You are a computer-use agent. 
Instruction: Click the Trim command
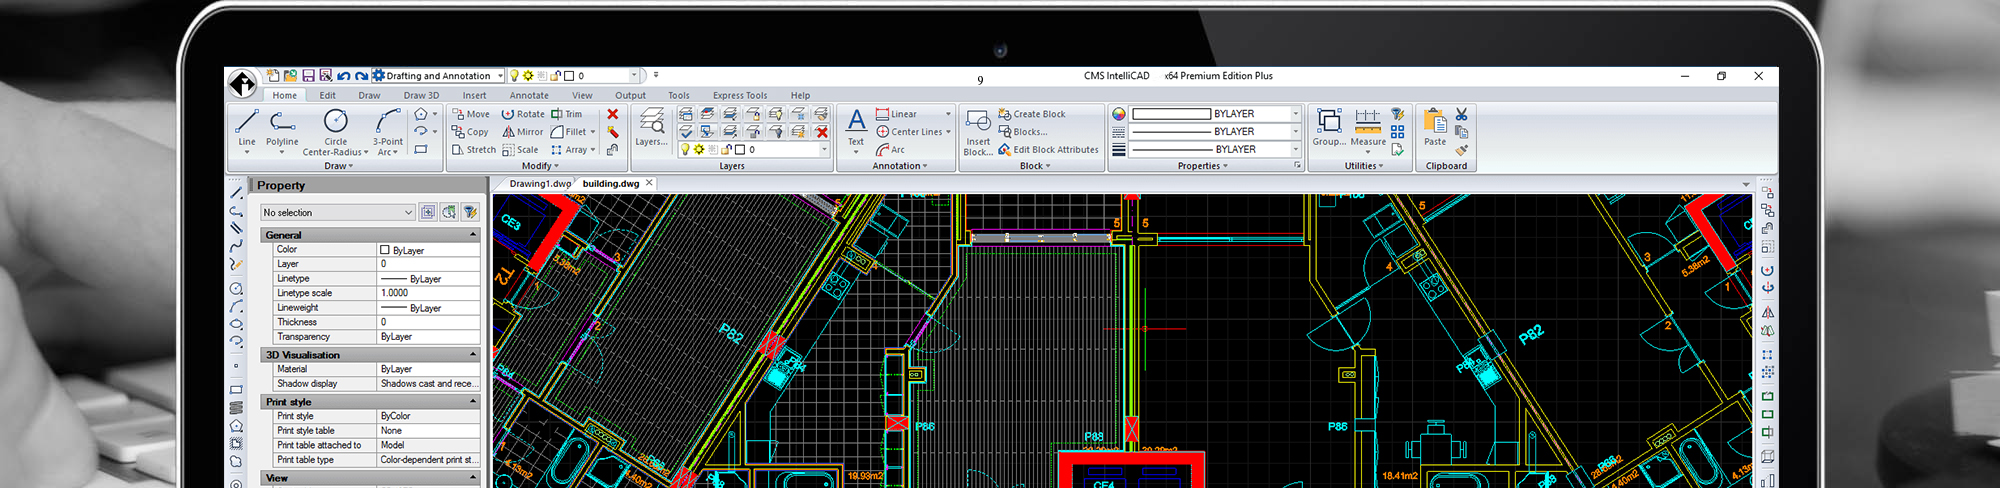(566, 114)
